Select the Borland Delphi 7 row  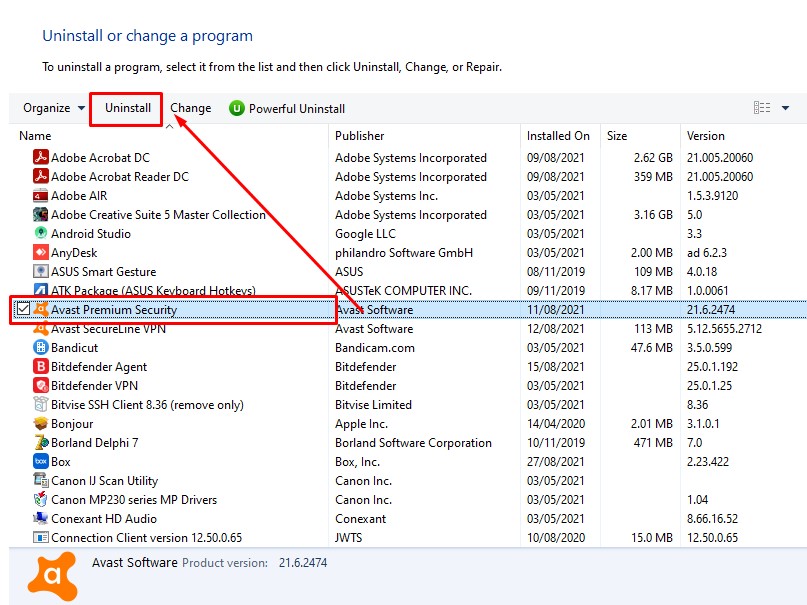(408, 442)
